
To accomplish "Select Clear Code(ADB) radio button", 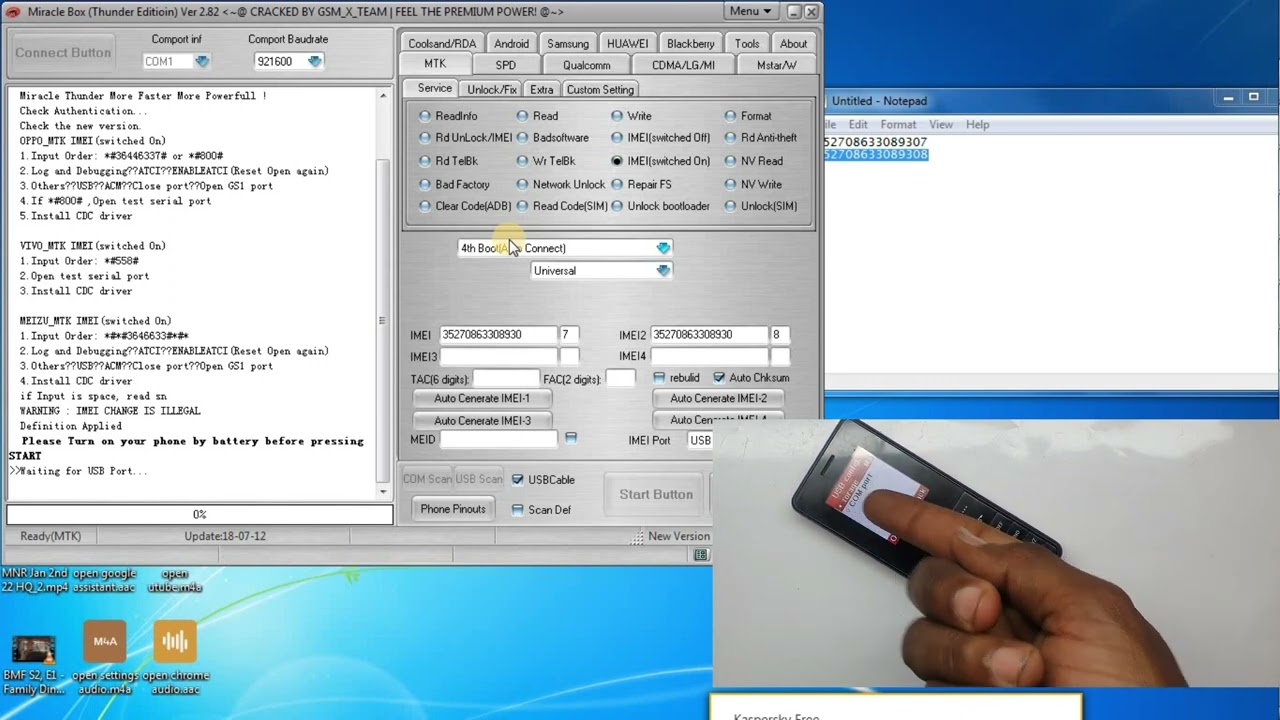I will coord(425,206).
